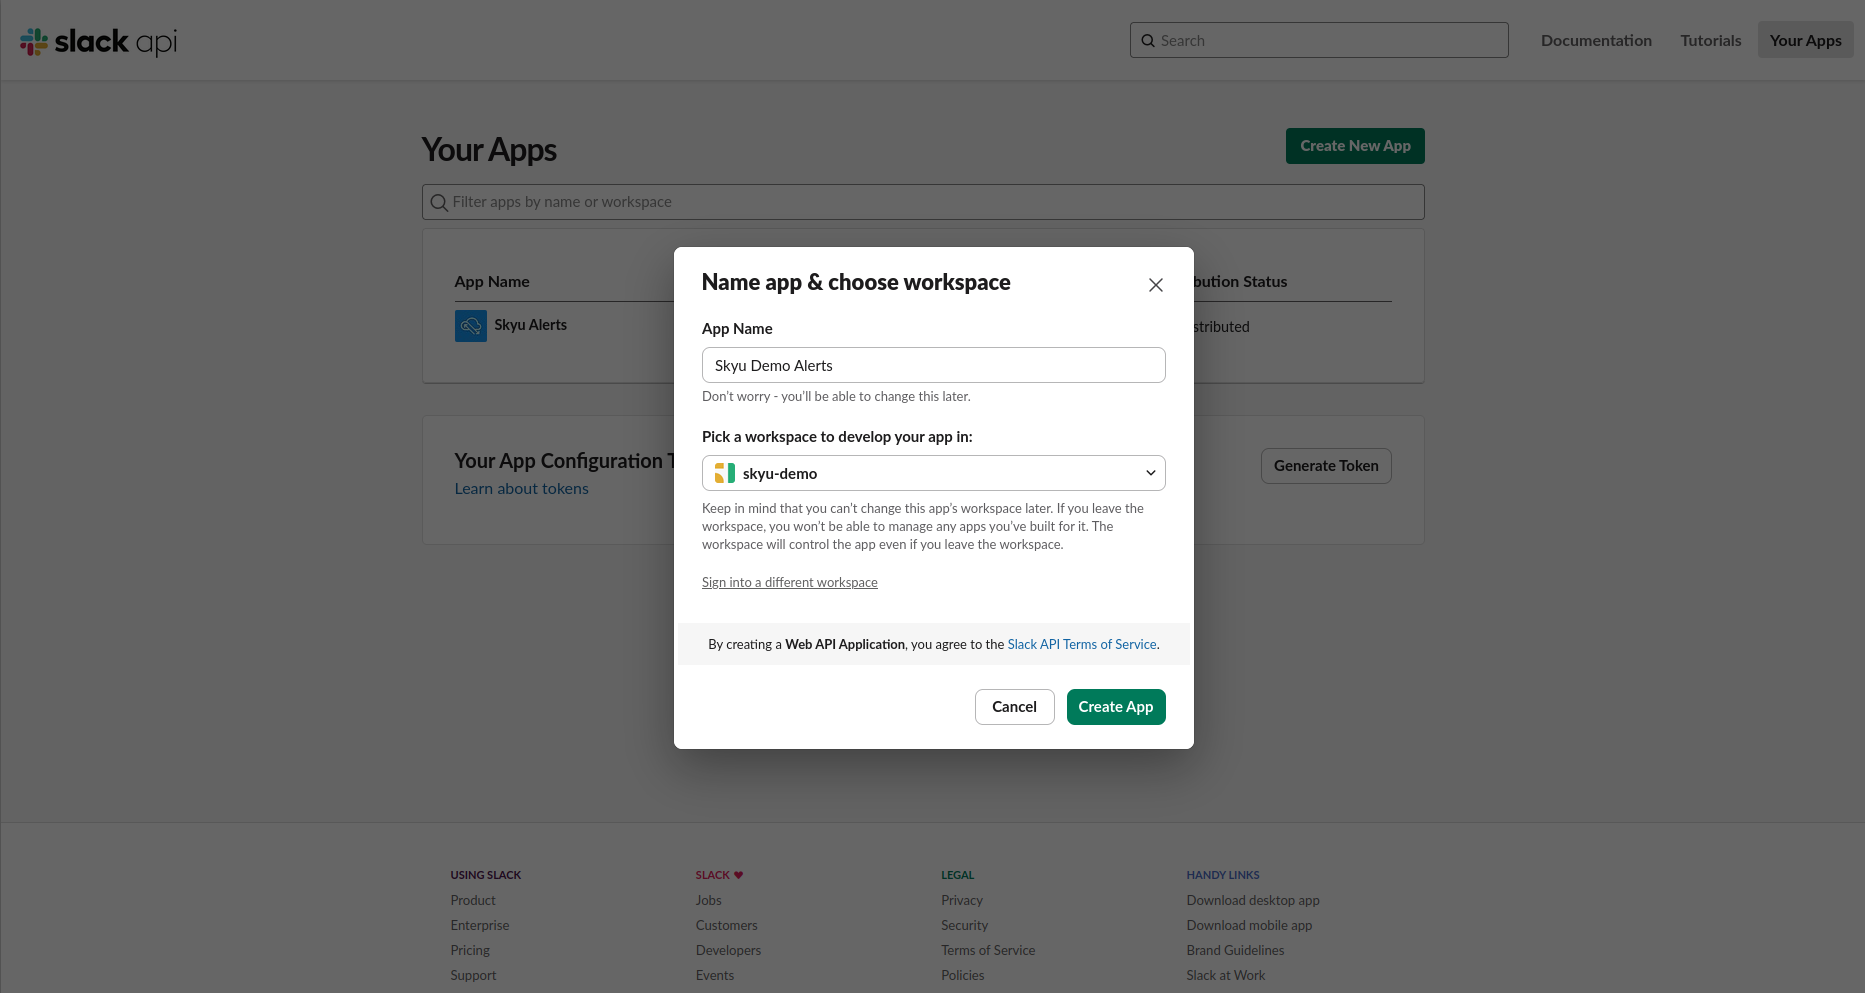This screenshot has height=993, width=1865.
Task: Click the Create App button
Action: pyautogui.click(x=1116, y=707)
